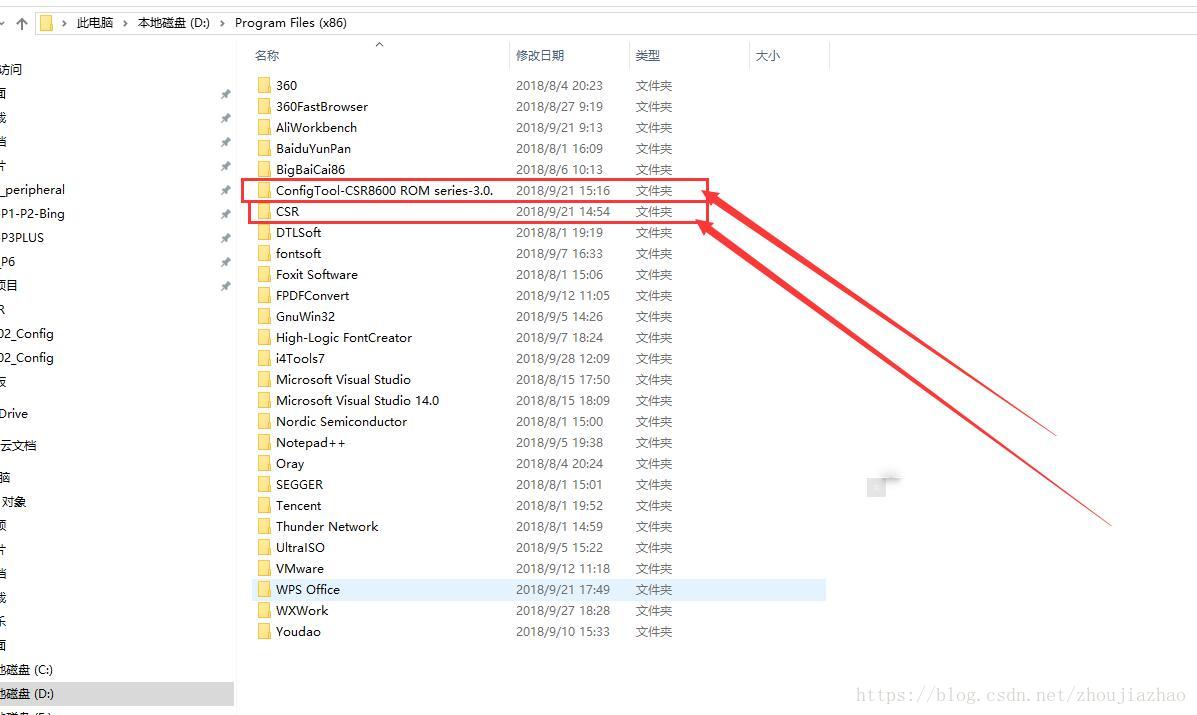This screenshot has height=715, width=1197.
Task: Select the Thunder Network folder name
Action: pos(327,526)
